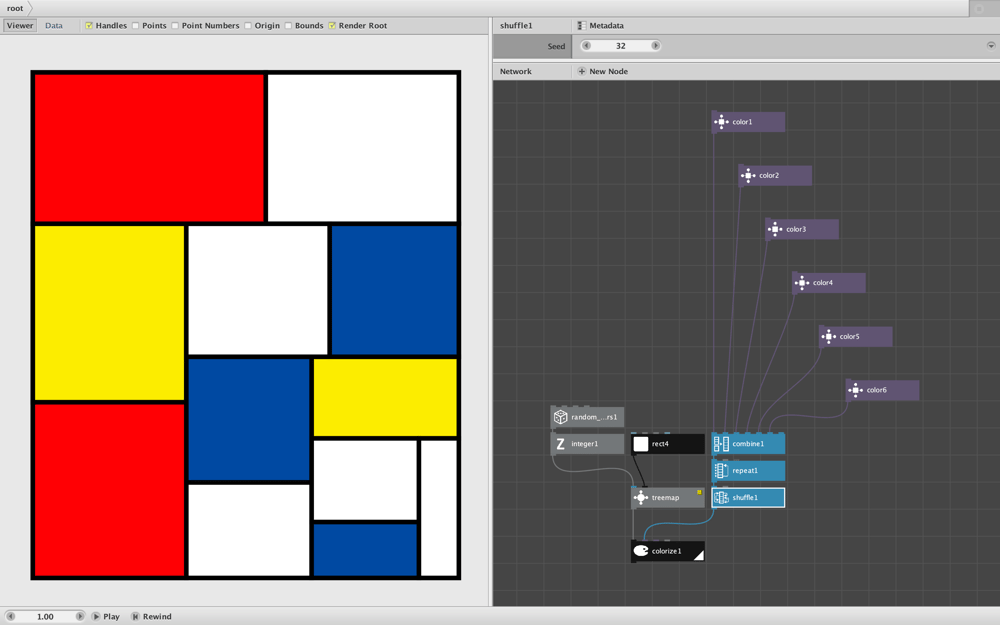
Task: Click the top-left red rectangle in viewer
Action: [149, 148]
